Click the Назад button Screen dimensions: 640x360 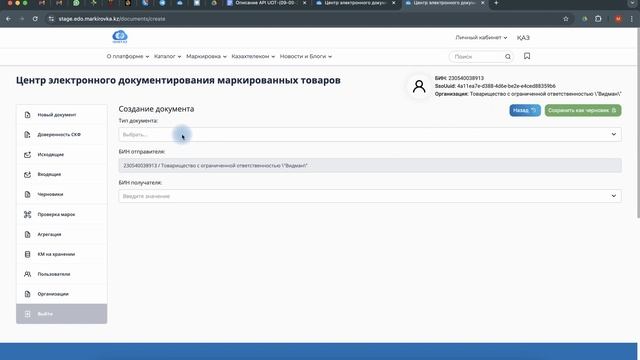point(525,110)
